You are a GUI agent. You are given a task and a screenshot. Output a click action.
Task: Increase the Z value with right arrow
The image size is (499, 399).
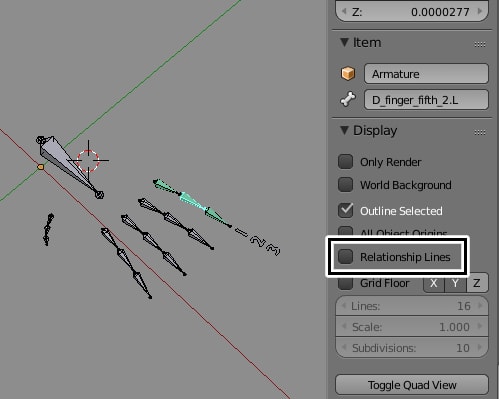click(480, 11)
